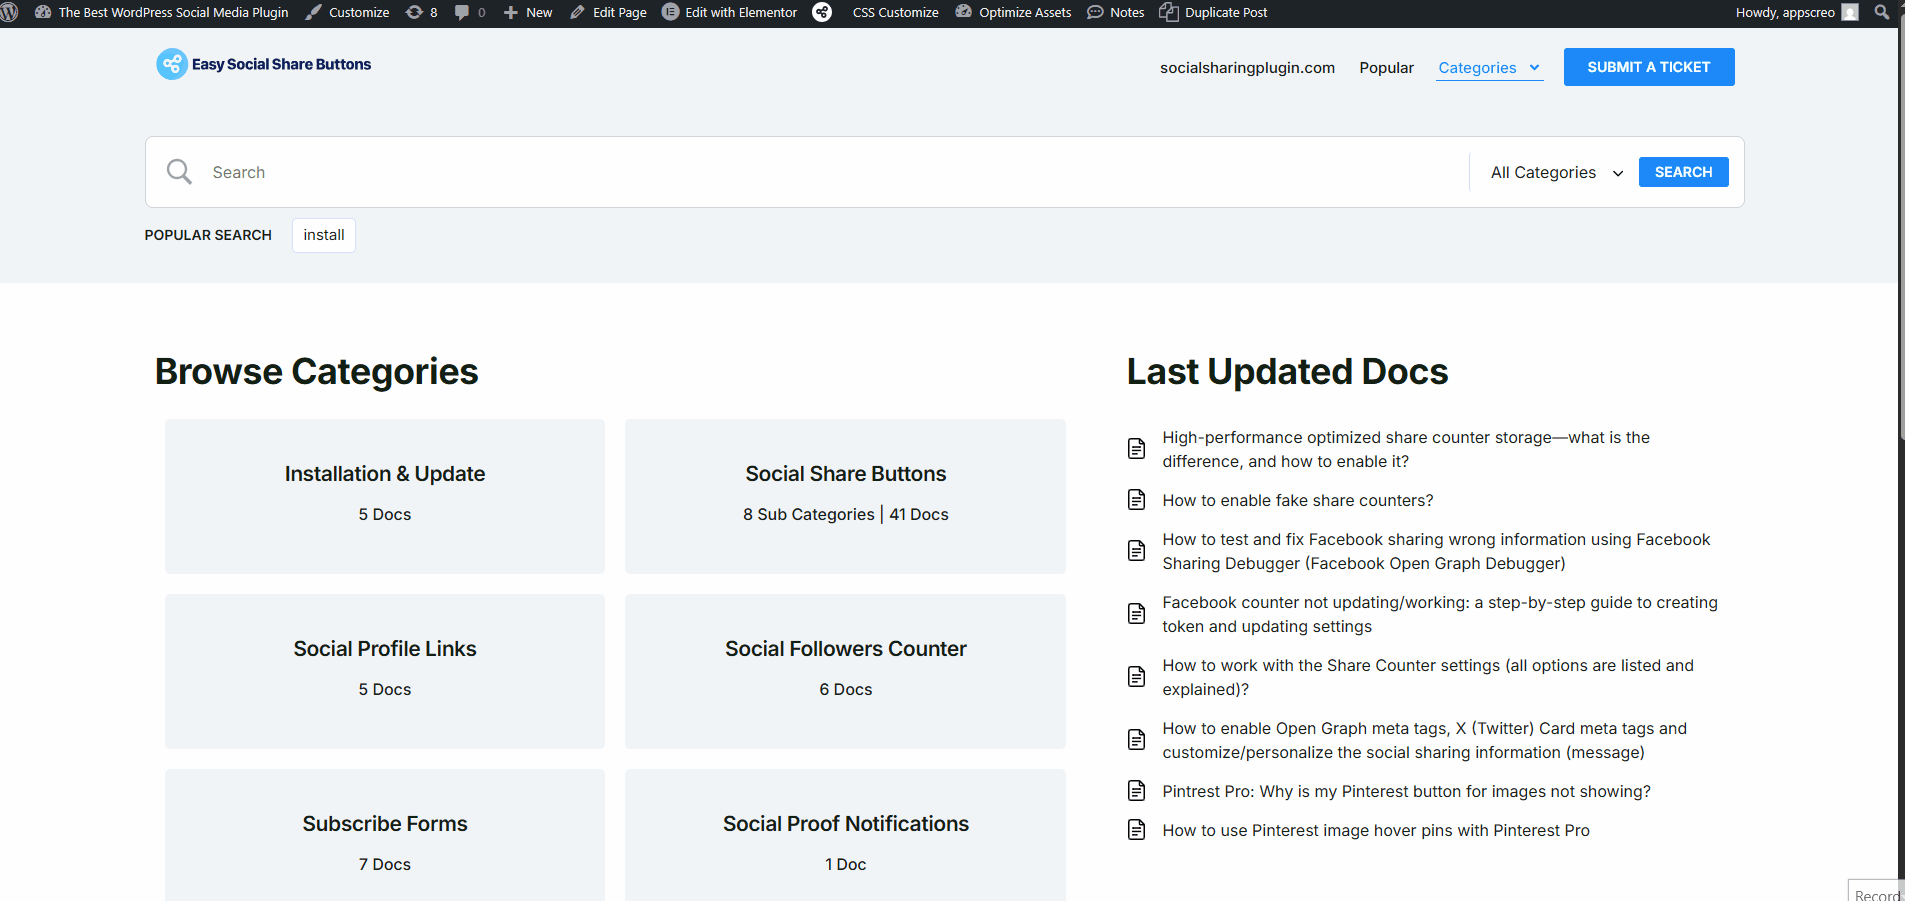Click the user avatar beside Howdy, appscreo
The height and width of the screenshot is (901, 1905).
click(x=1850, y=12)
